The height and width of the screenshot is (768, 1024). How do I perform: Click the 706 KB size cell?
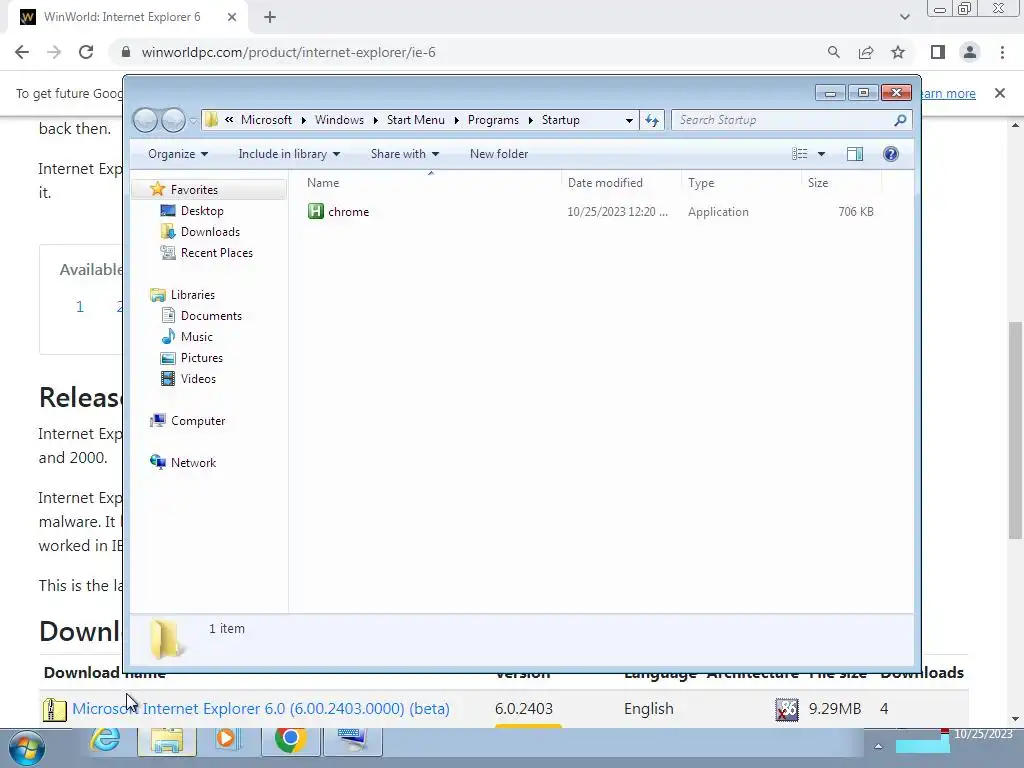[856, 212]
